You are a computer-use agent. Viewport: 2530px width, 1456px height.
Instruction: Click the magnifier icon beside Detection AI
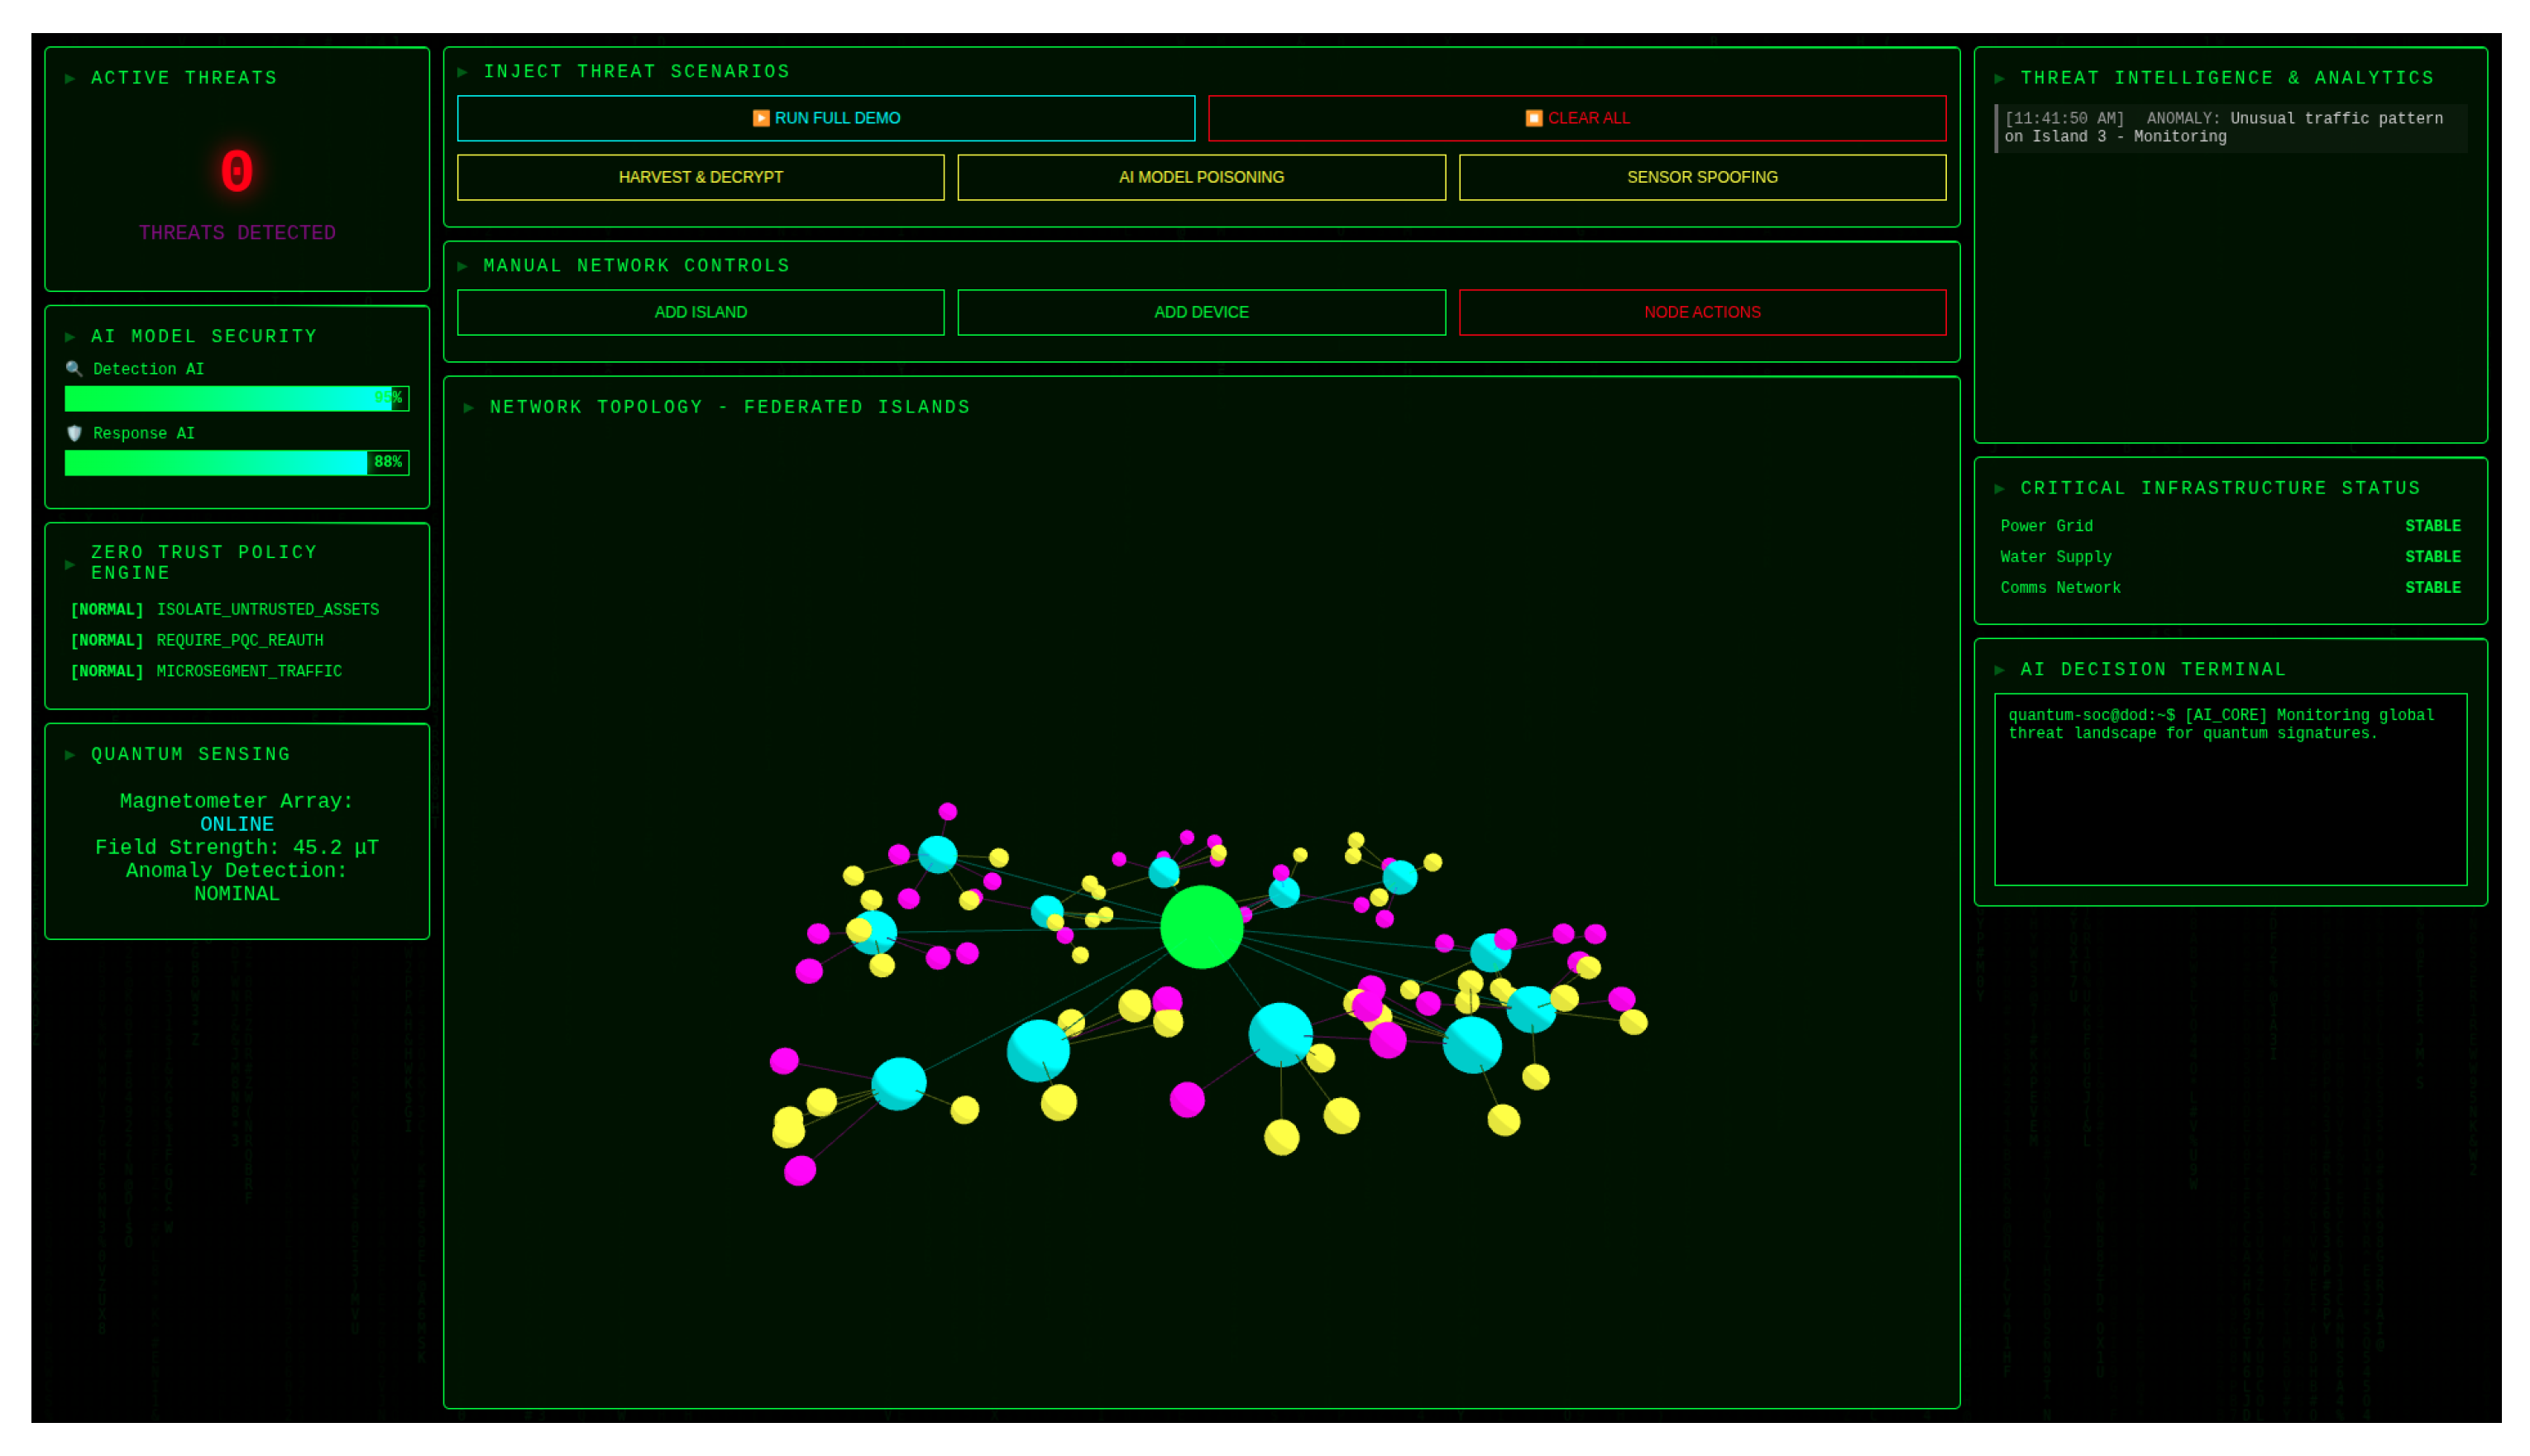(73, 369)
